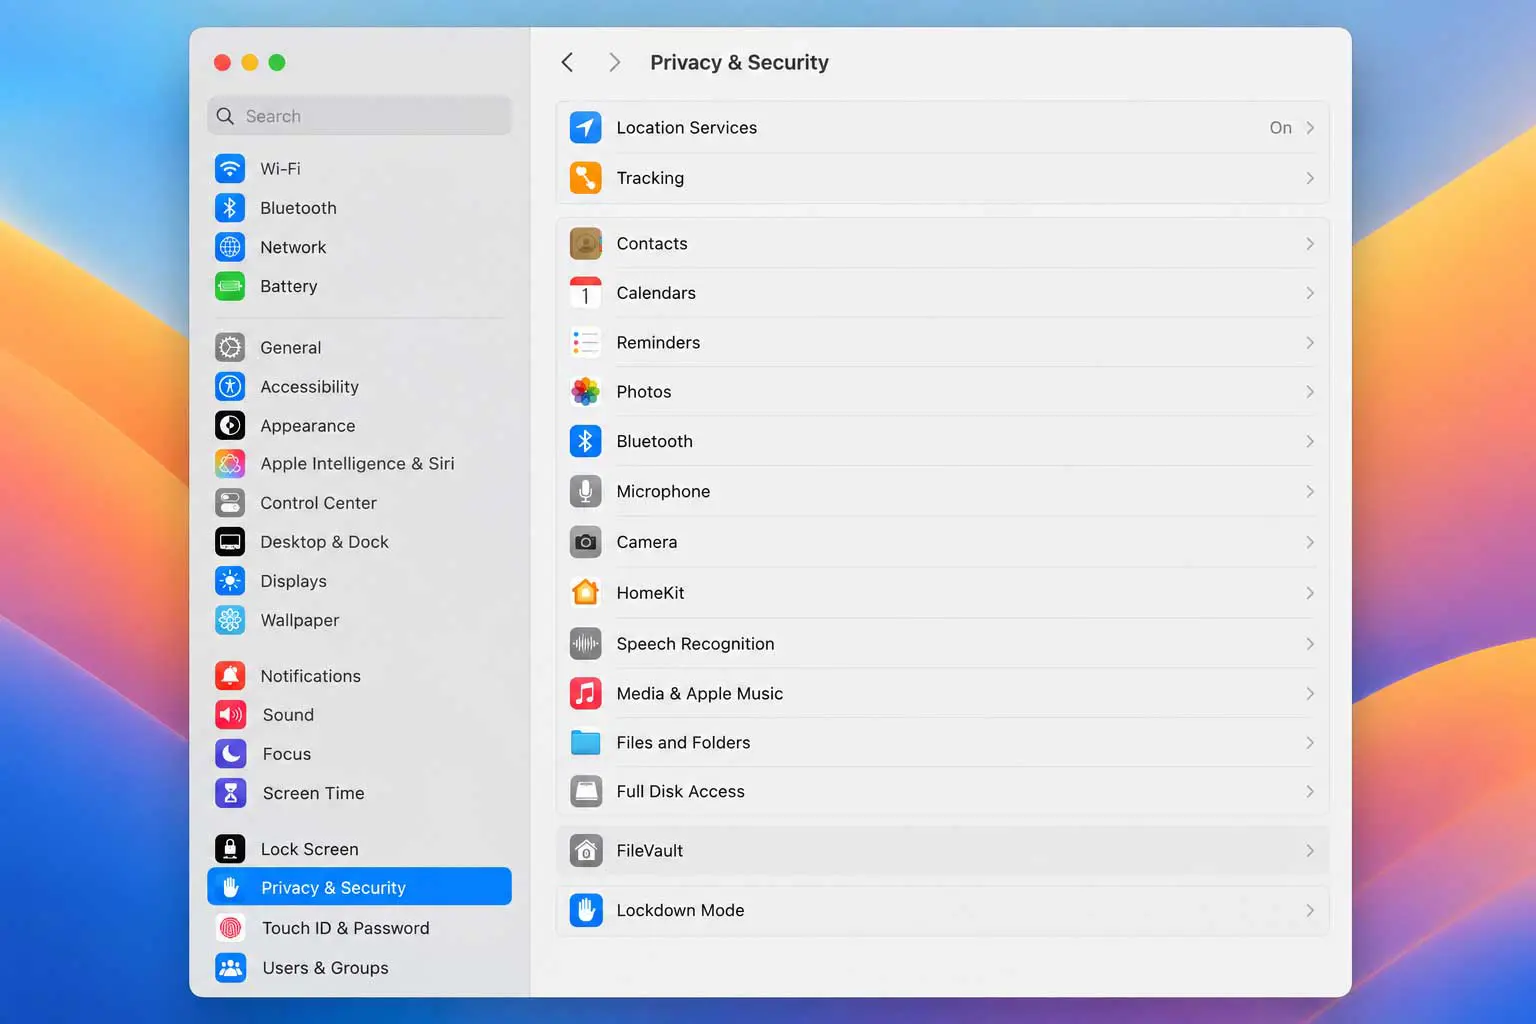Open Screen Time settings
The width and height of the screenshot is (1536, 1024).
tap(359, 793)
